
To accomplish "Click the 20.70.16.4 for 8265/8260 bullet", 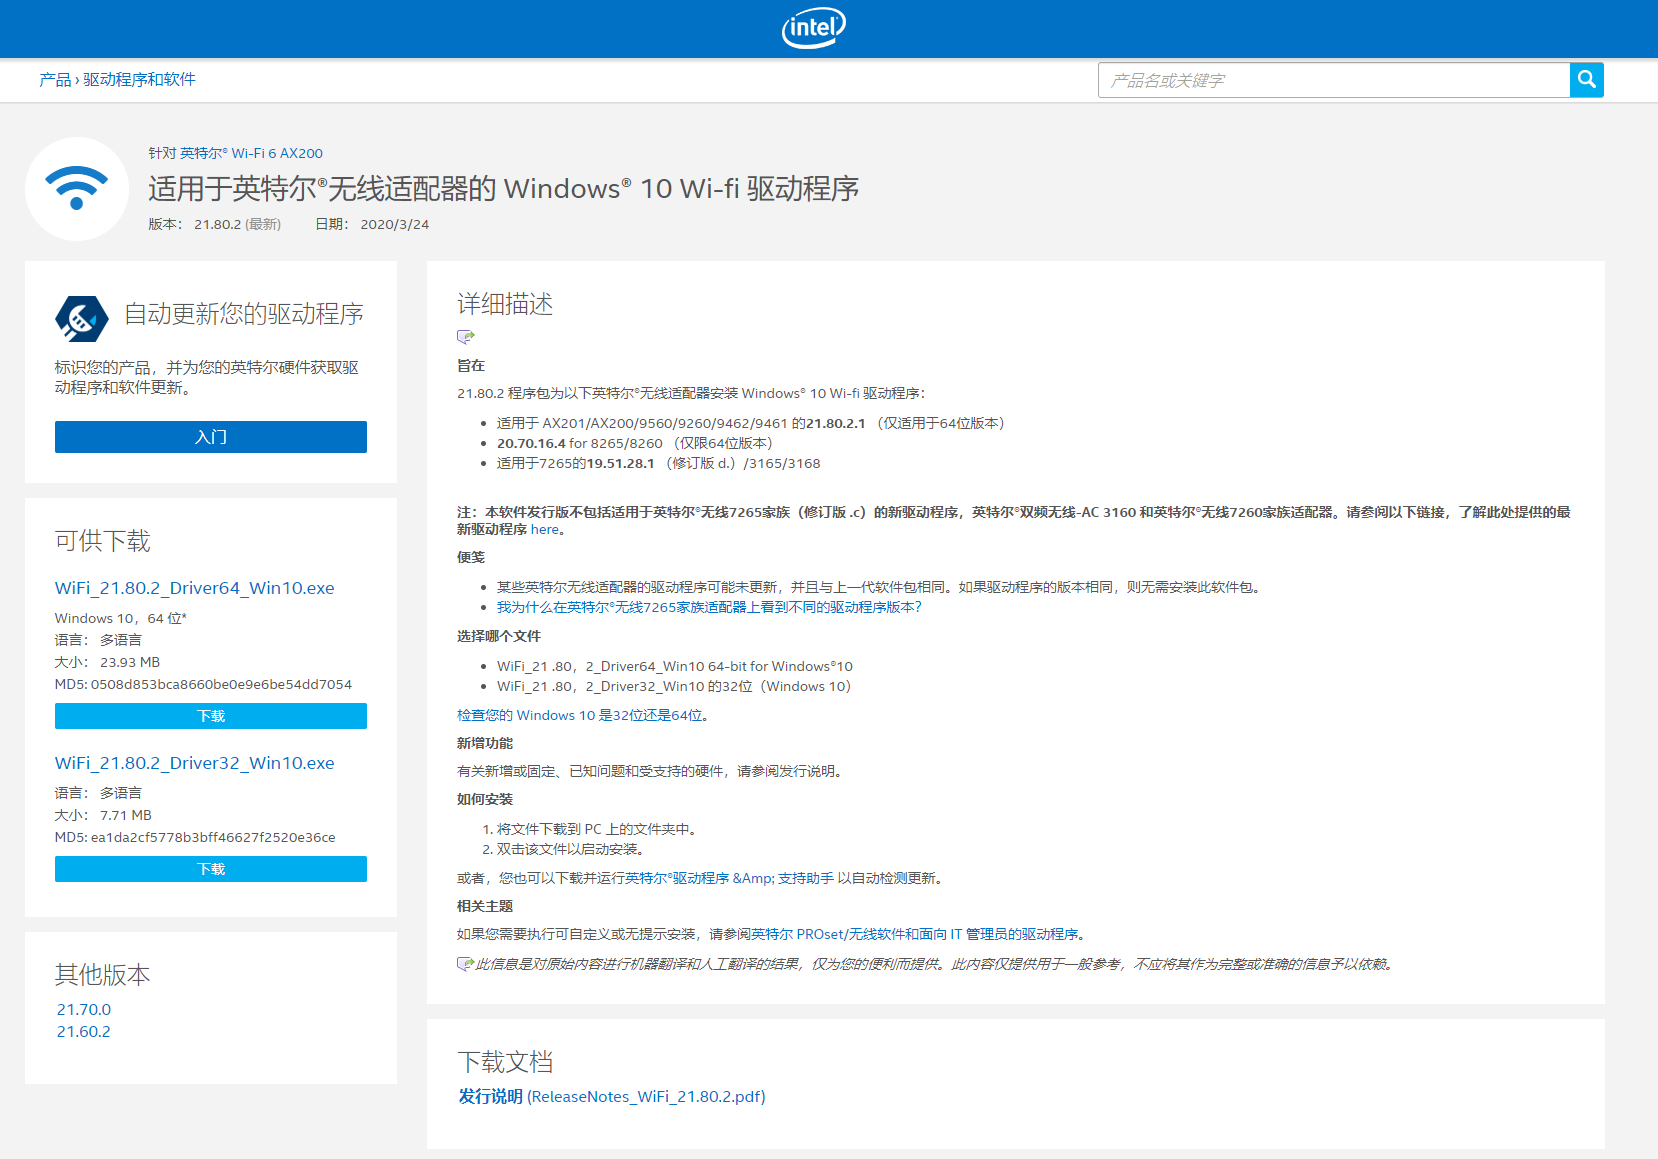I will coord(635,443).
